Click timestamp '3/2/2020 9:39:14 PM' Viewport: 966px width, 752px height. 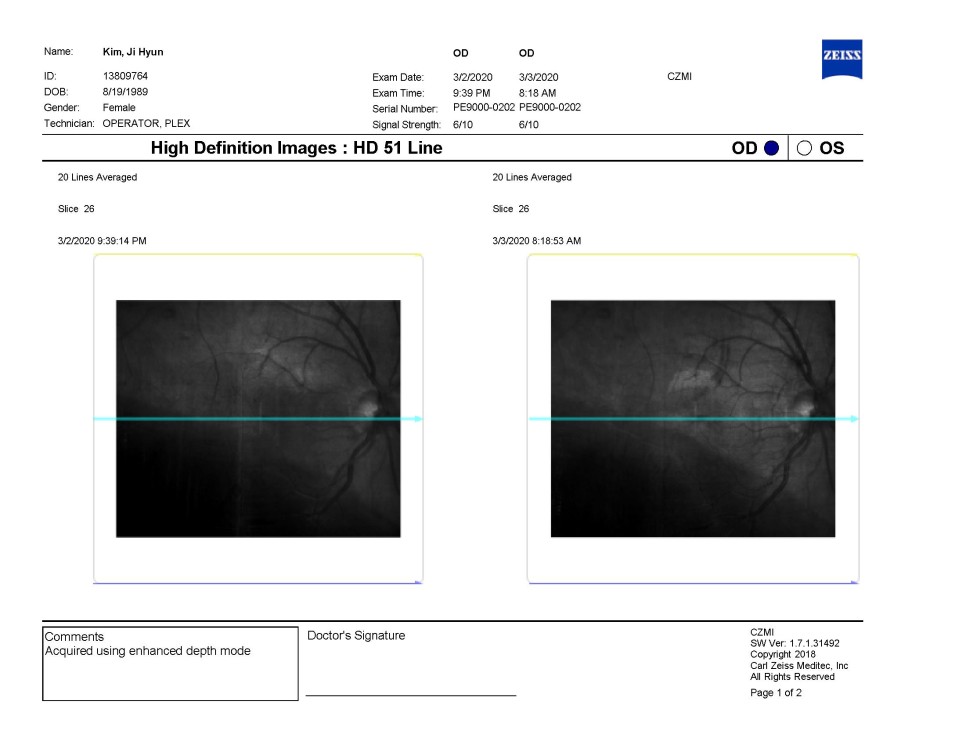click(x=102, y=241)
